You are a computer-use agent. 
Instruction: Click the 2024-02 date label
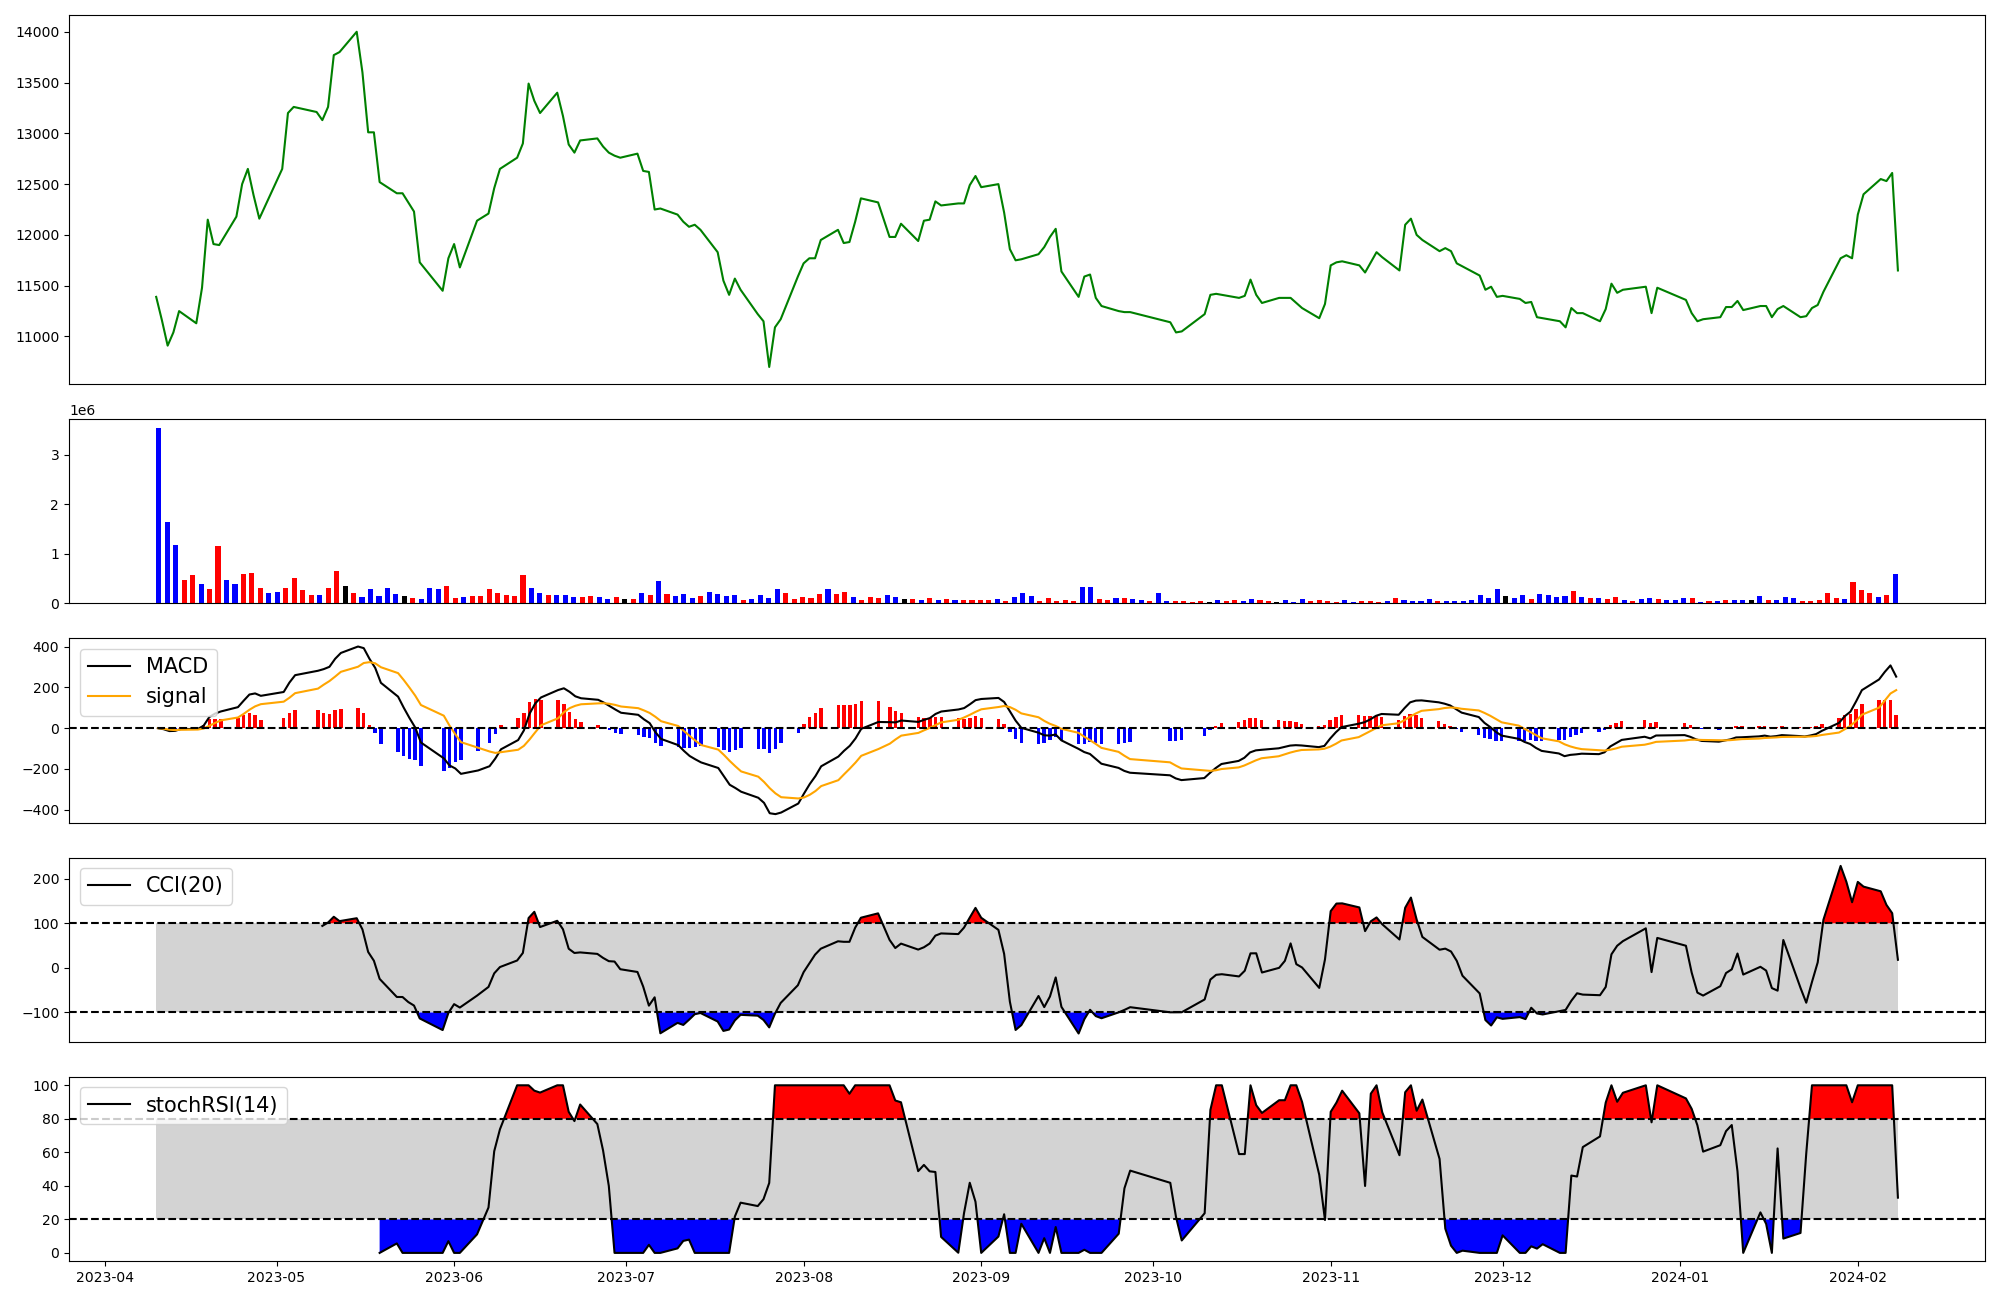1857,1277
